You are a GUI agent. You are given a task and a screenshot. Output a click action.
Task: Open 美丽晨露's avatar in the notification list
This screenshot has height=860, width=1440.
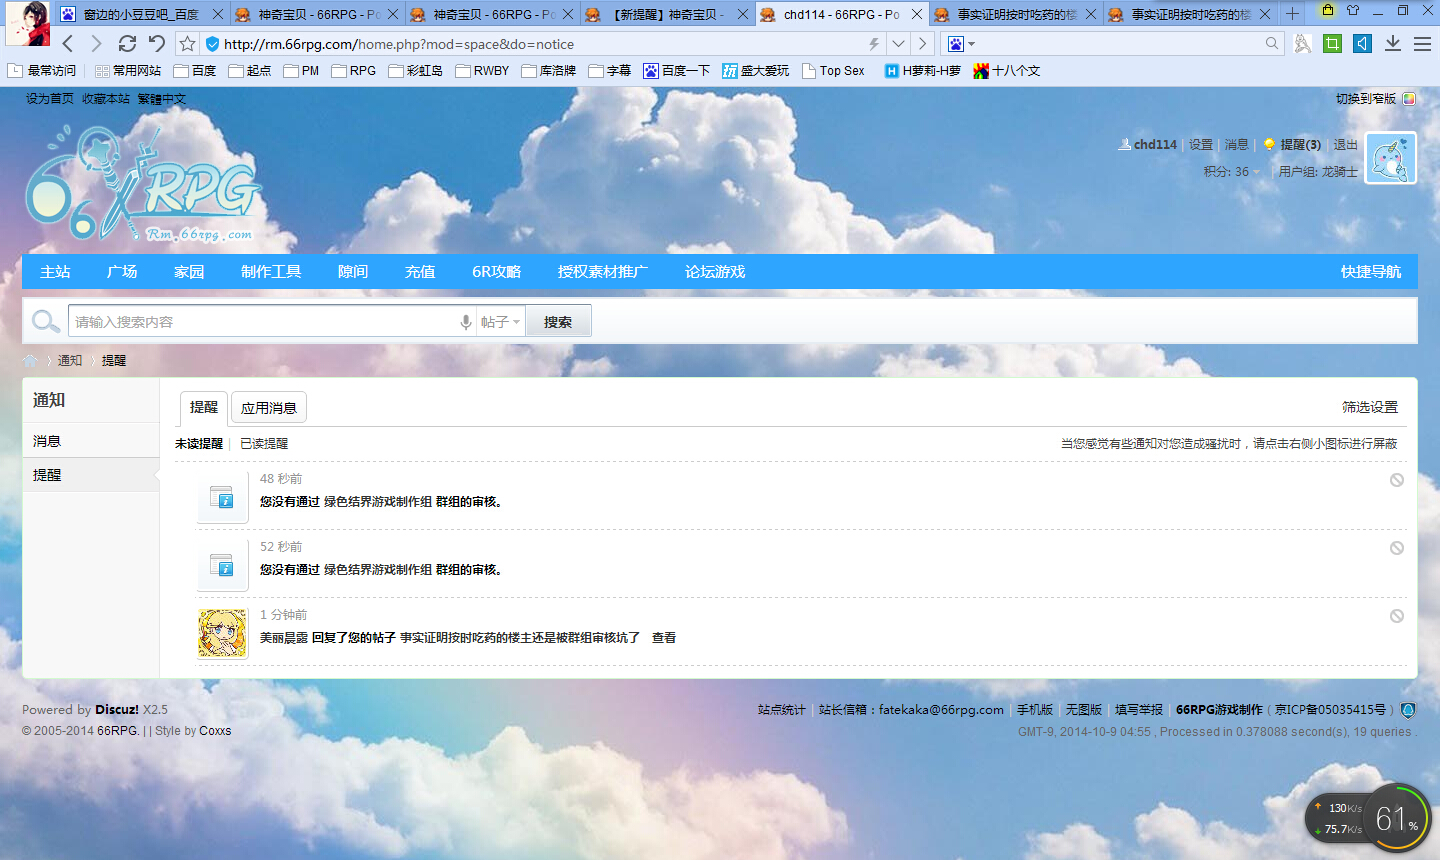[222, 634]
